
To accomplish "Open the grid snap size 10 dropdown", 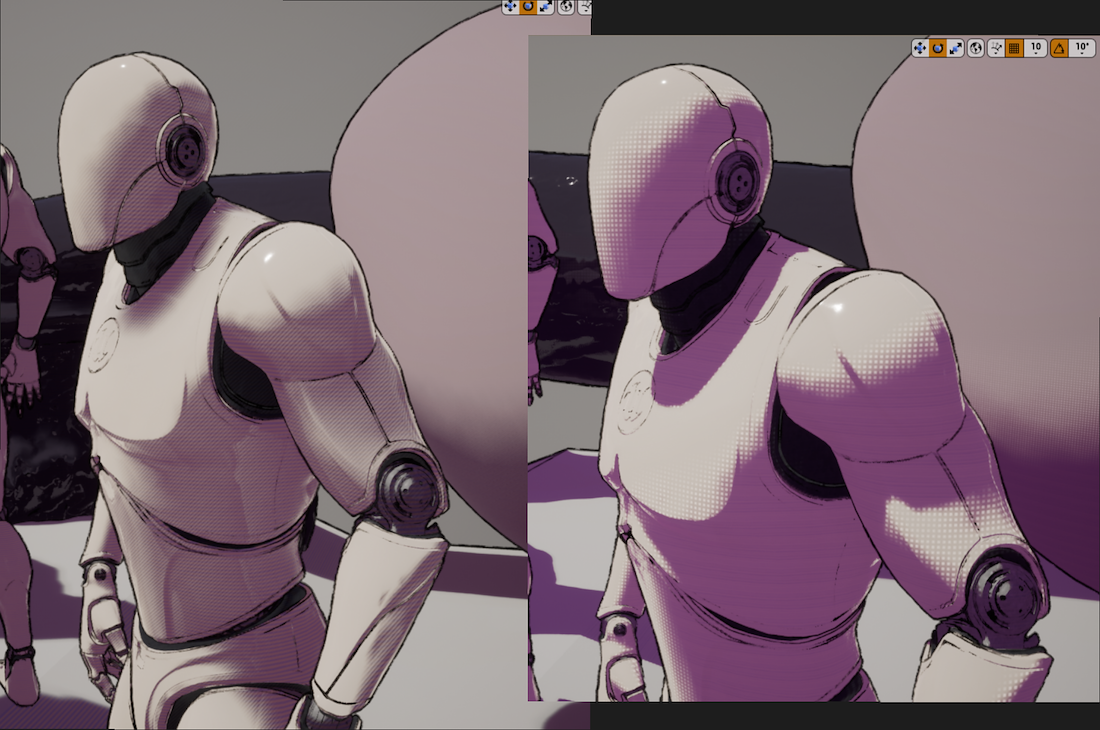I will coord(1036,48).
